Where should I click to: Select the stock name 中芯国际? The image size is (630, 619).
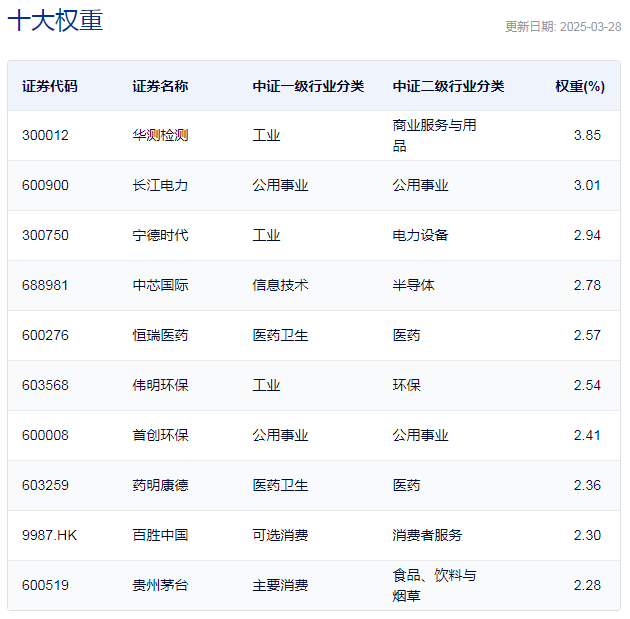160,285
